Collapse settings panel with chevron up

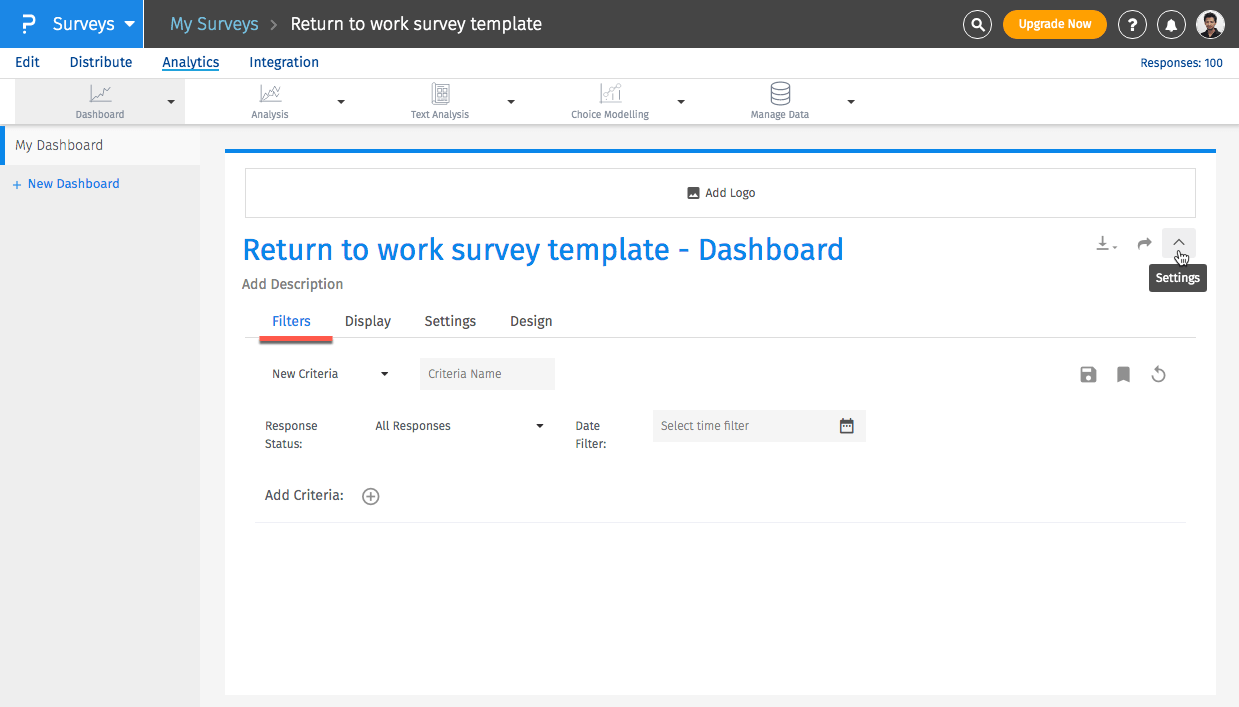click(1179, 243)
